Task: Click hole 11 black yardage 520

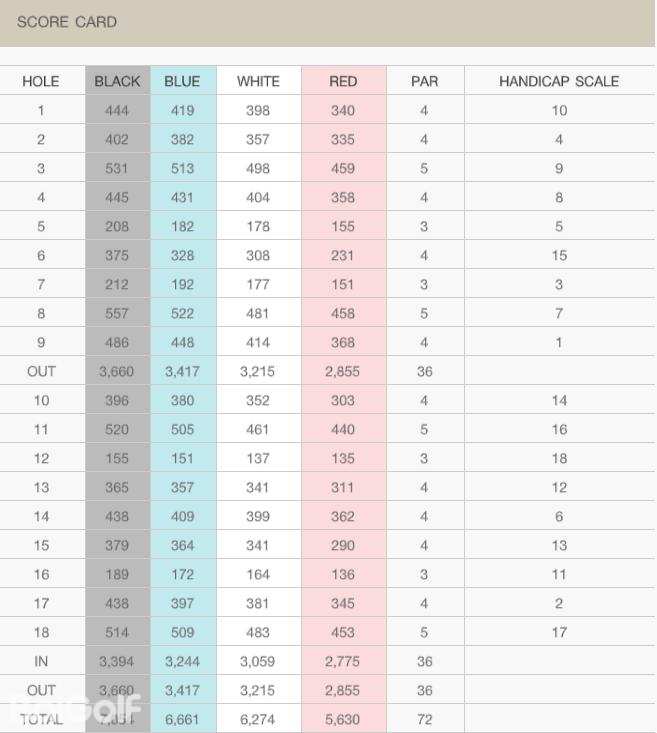Action: 117,430
